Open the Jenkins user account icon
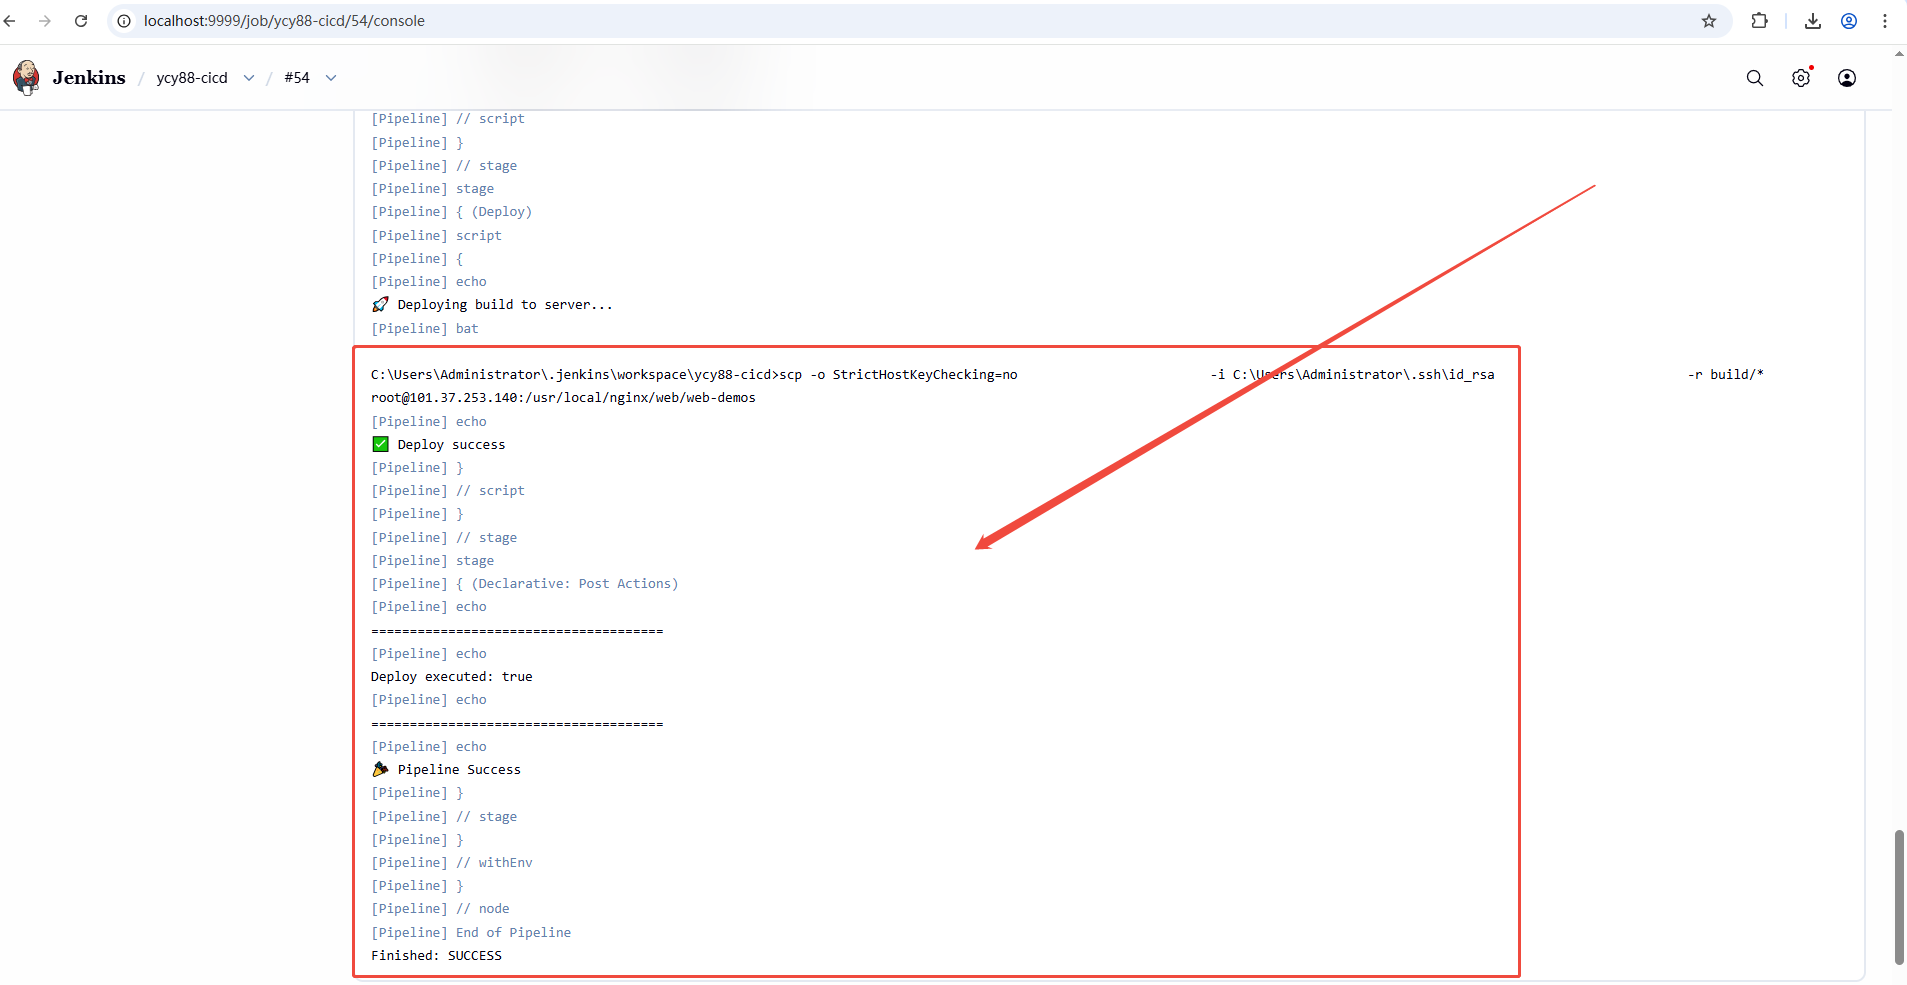The height and width of the screenshot is (985, 1907). tap(1846, 78)
